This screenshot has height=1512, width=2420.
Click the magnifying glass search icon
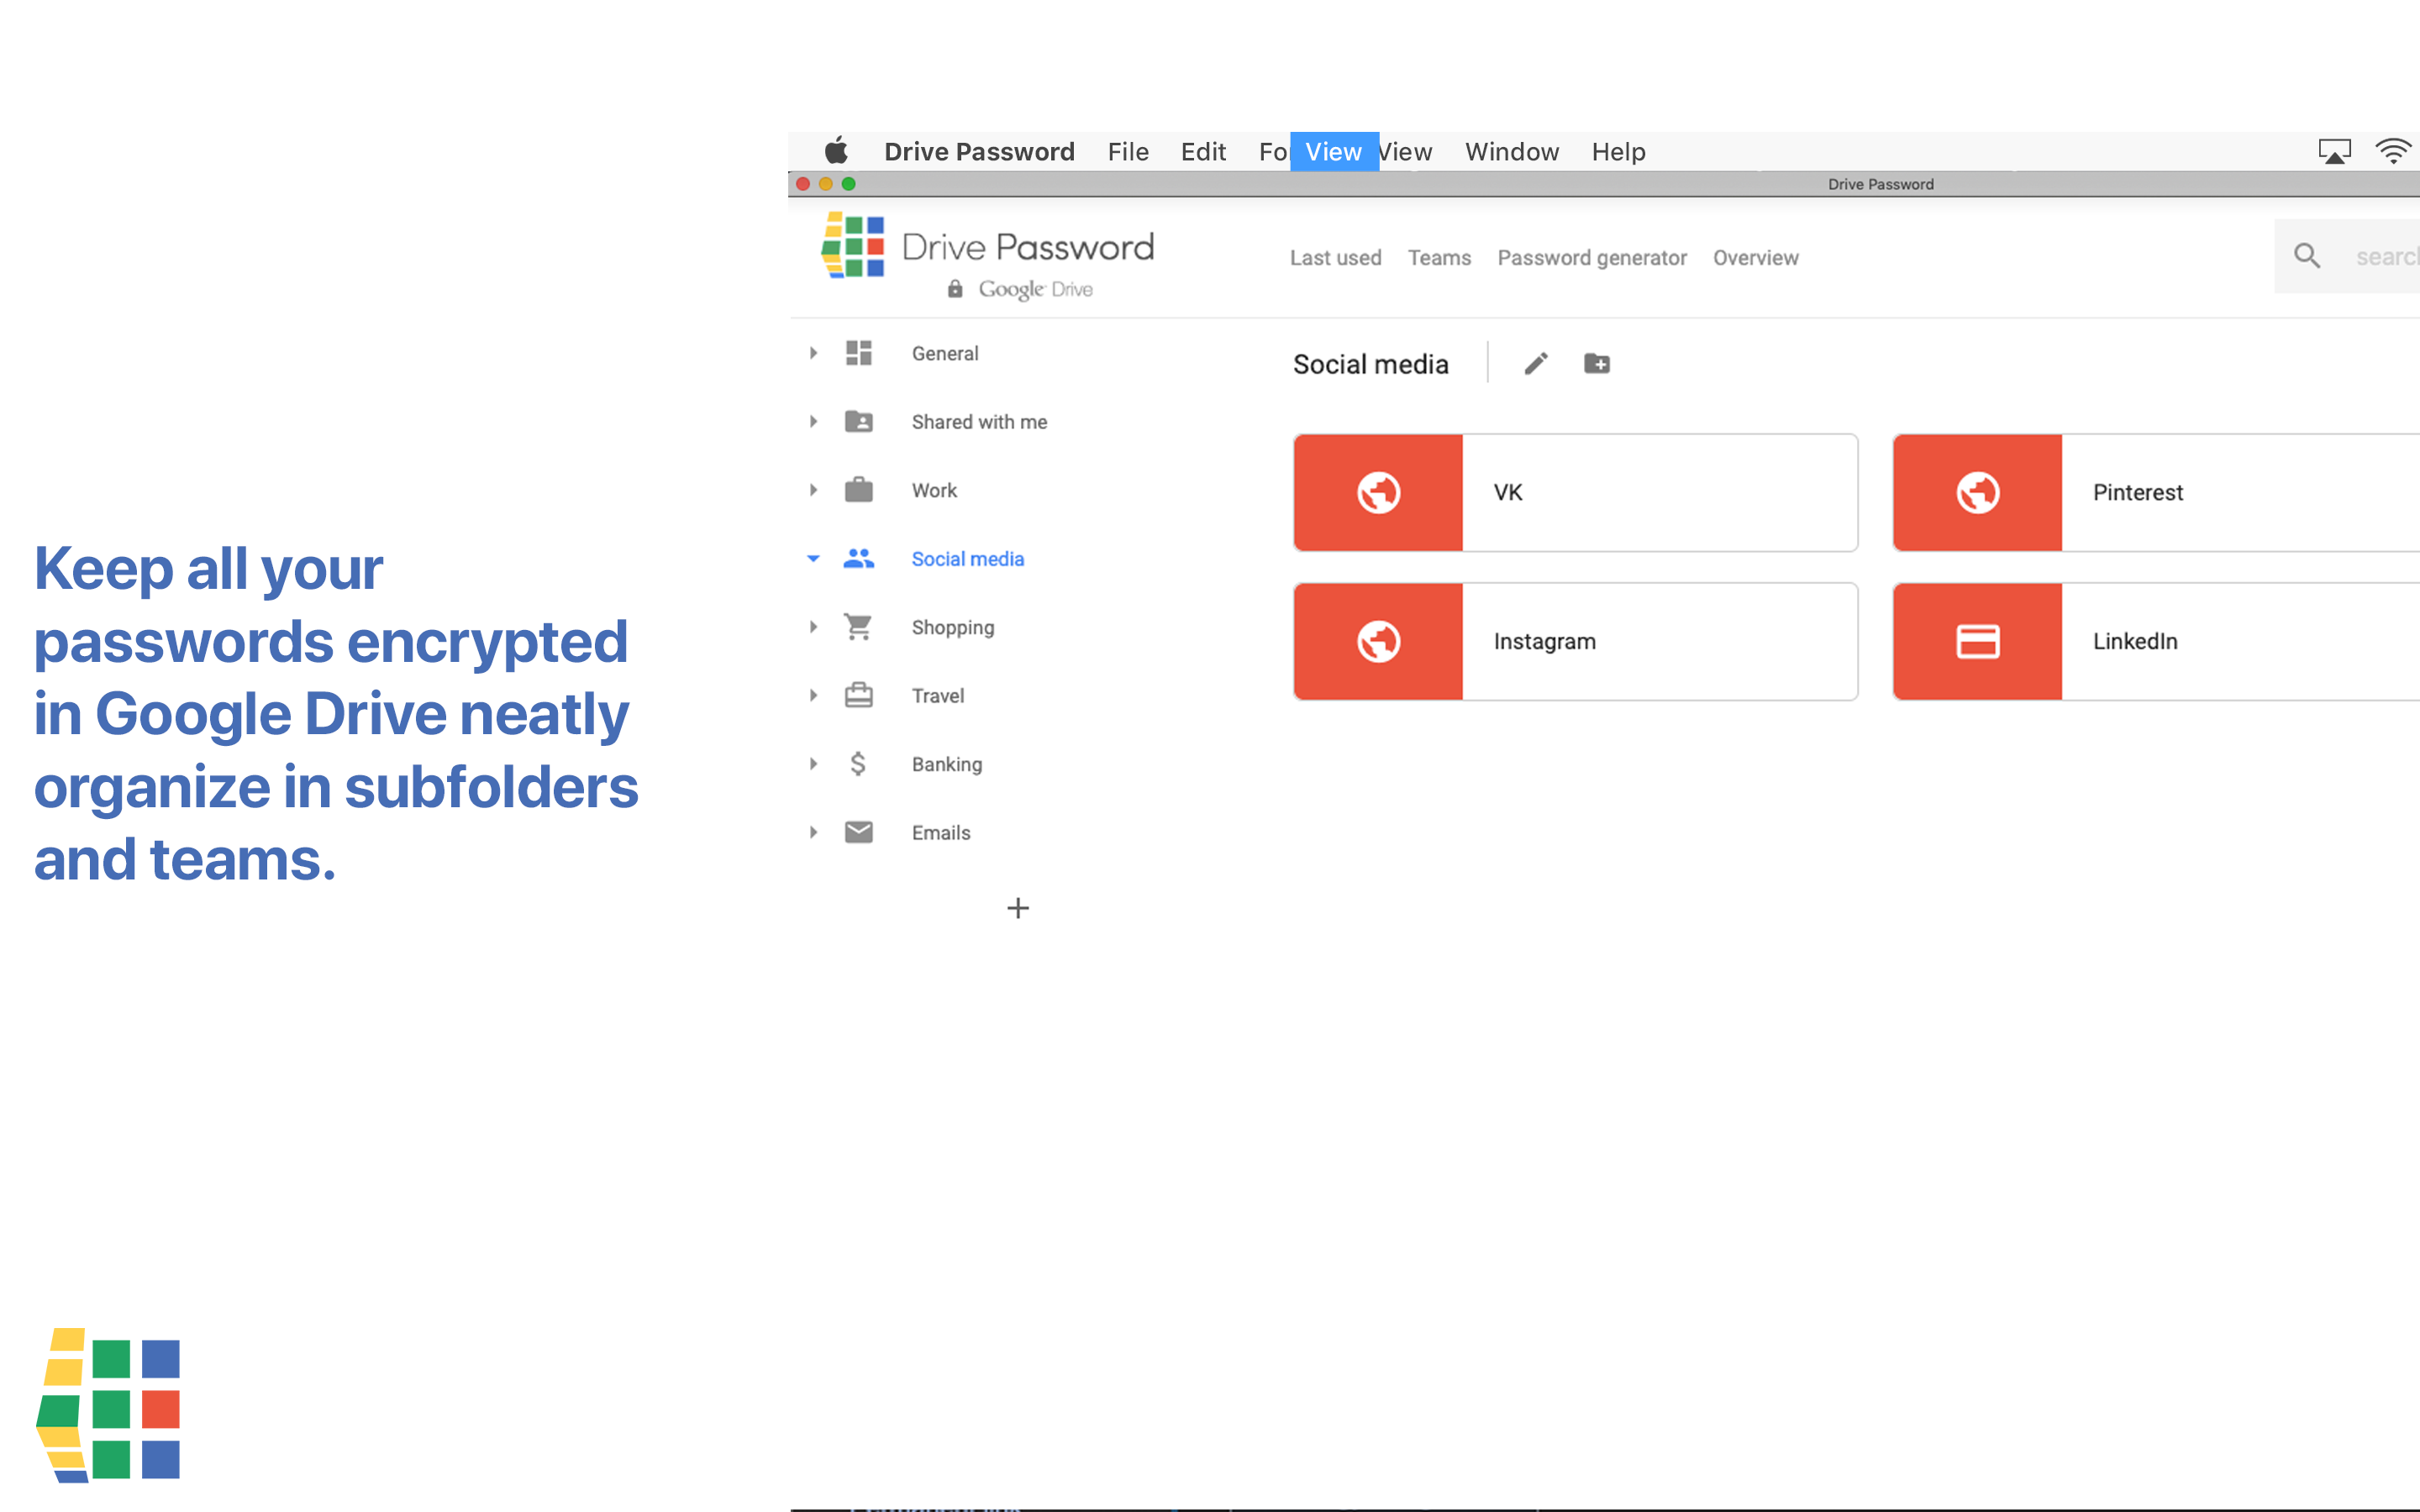pyautogui.click(x=2307, y=256)
